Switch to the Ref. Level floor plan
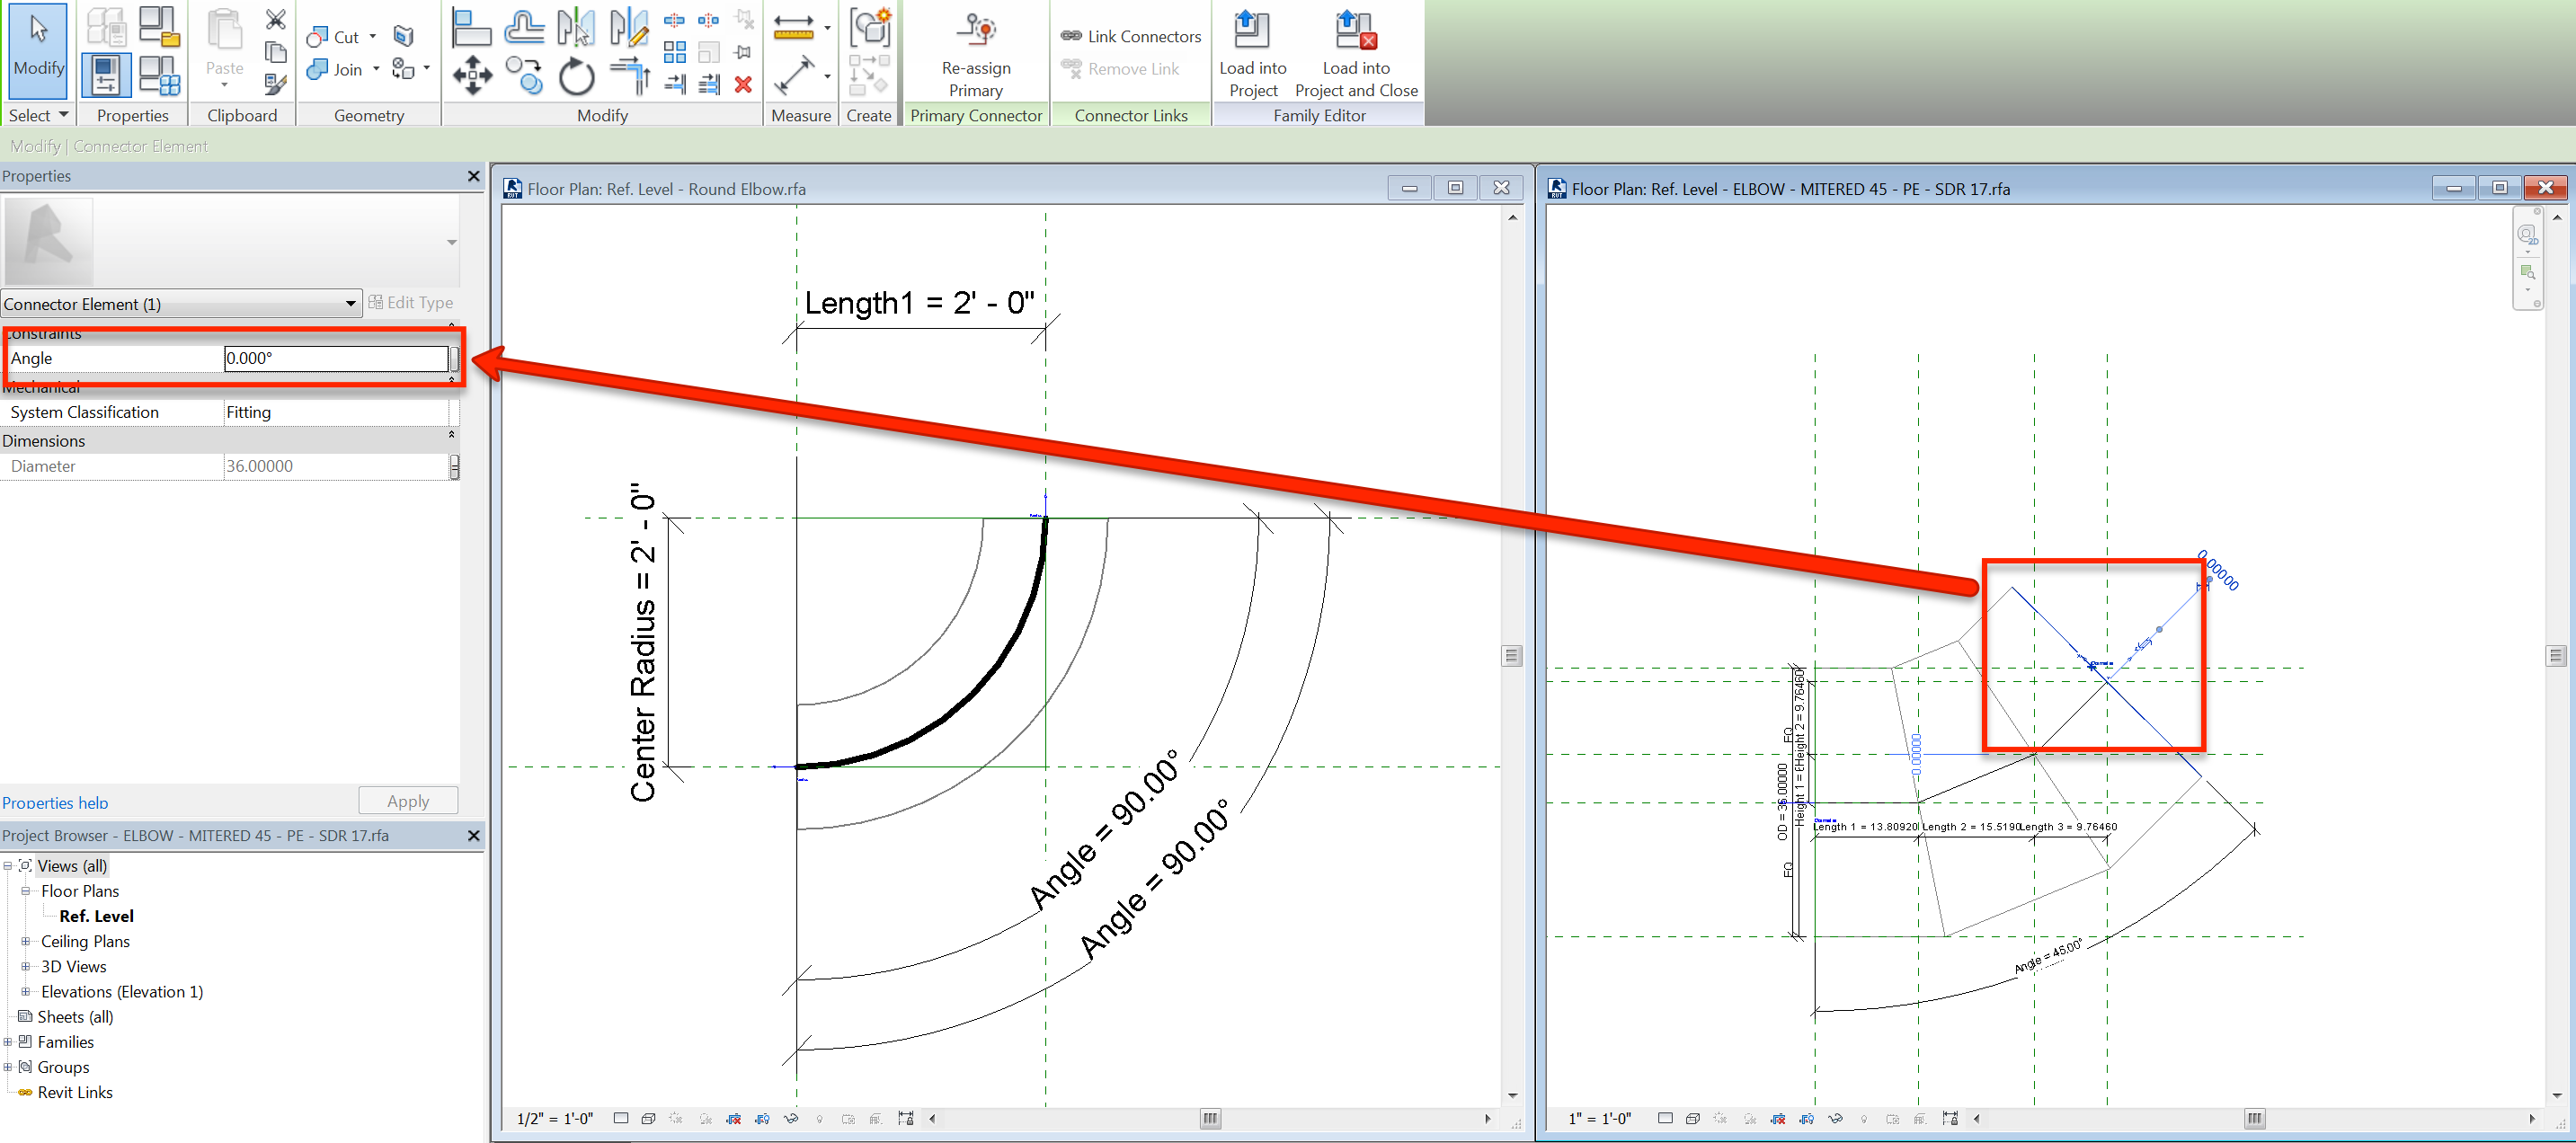Viewport: 2576px width, 1143px height. (97, 916)
